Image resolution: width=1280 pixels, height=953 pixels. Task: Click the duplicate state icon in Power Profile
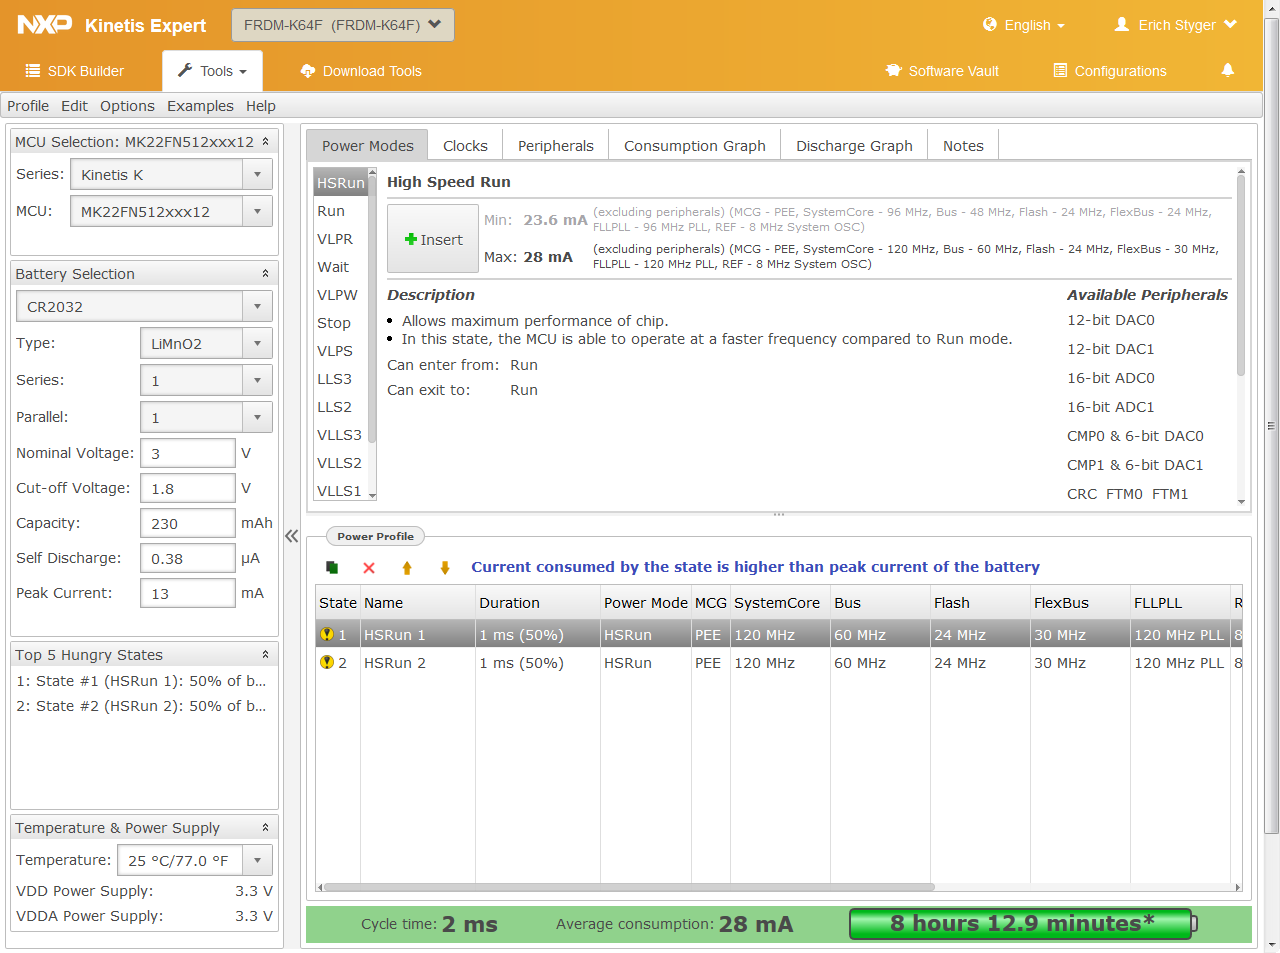(x=332, y=568)
